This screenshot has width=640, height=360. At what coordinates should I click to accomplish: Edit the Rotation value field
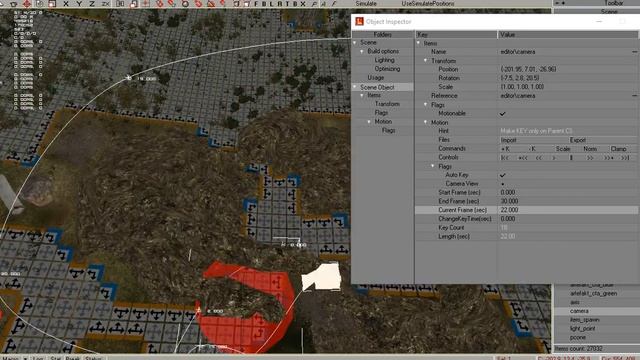pos(567,78)
